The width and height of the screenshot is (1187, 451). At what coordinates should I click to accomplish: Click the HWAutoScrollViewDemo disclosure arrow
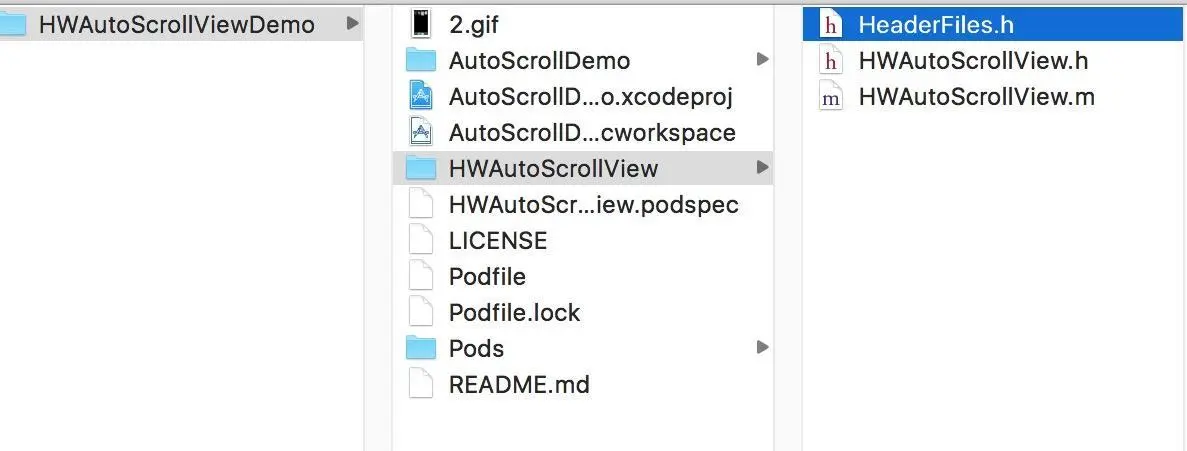352,23
